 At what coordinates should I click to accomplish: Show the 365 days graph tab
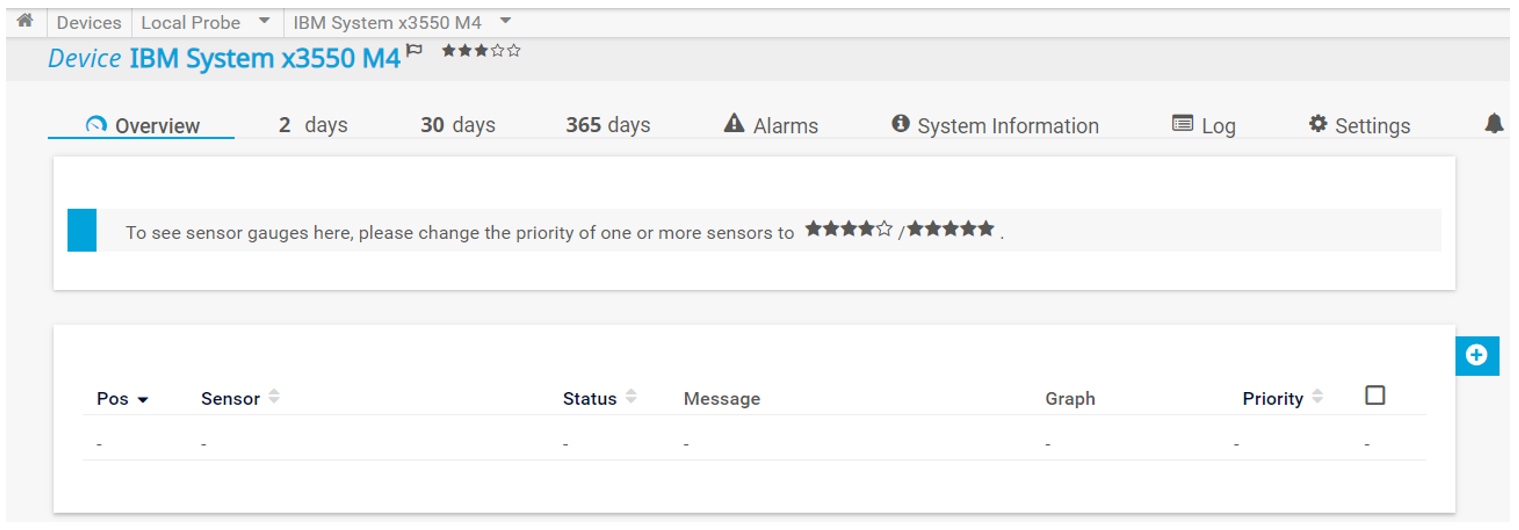[x=608, y=126]
